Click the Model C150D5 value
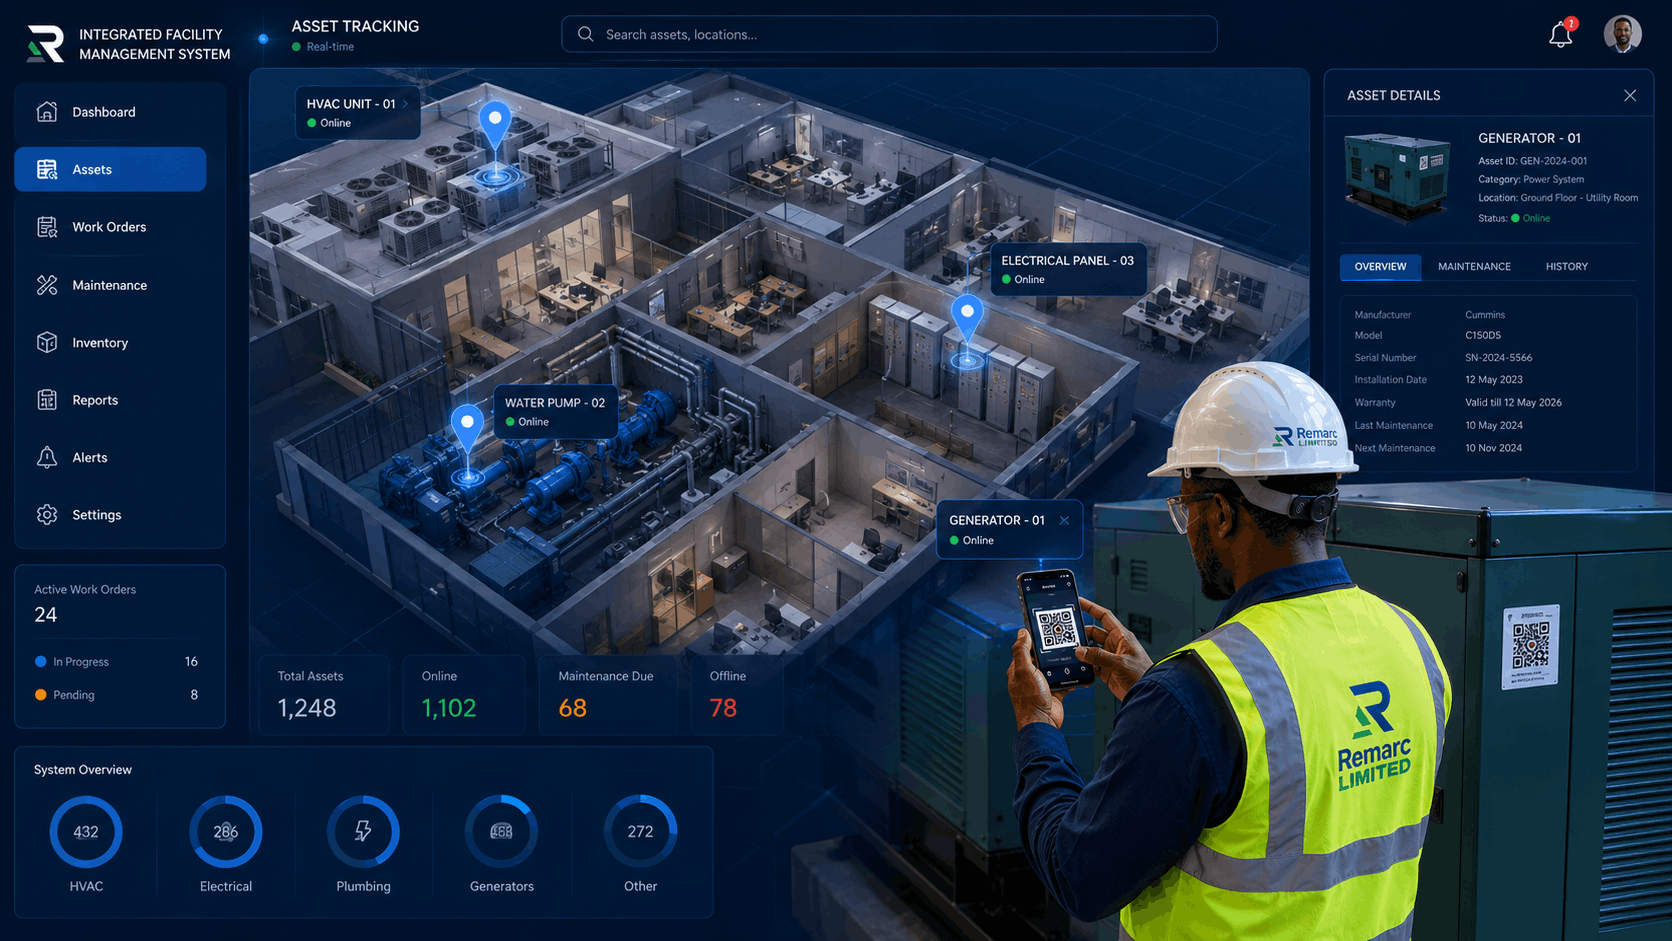Screen dimensions: 1672x941 coord(1483,336)
